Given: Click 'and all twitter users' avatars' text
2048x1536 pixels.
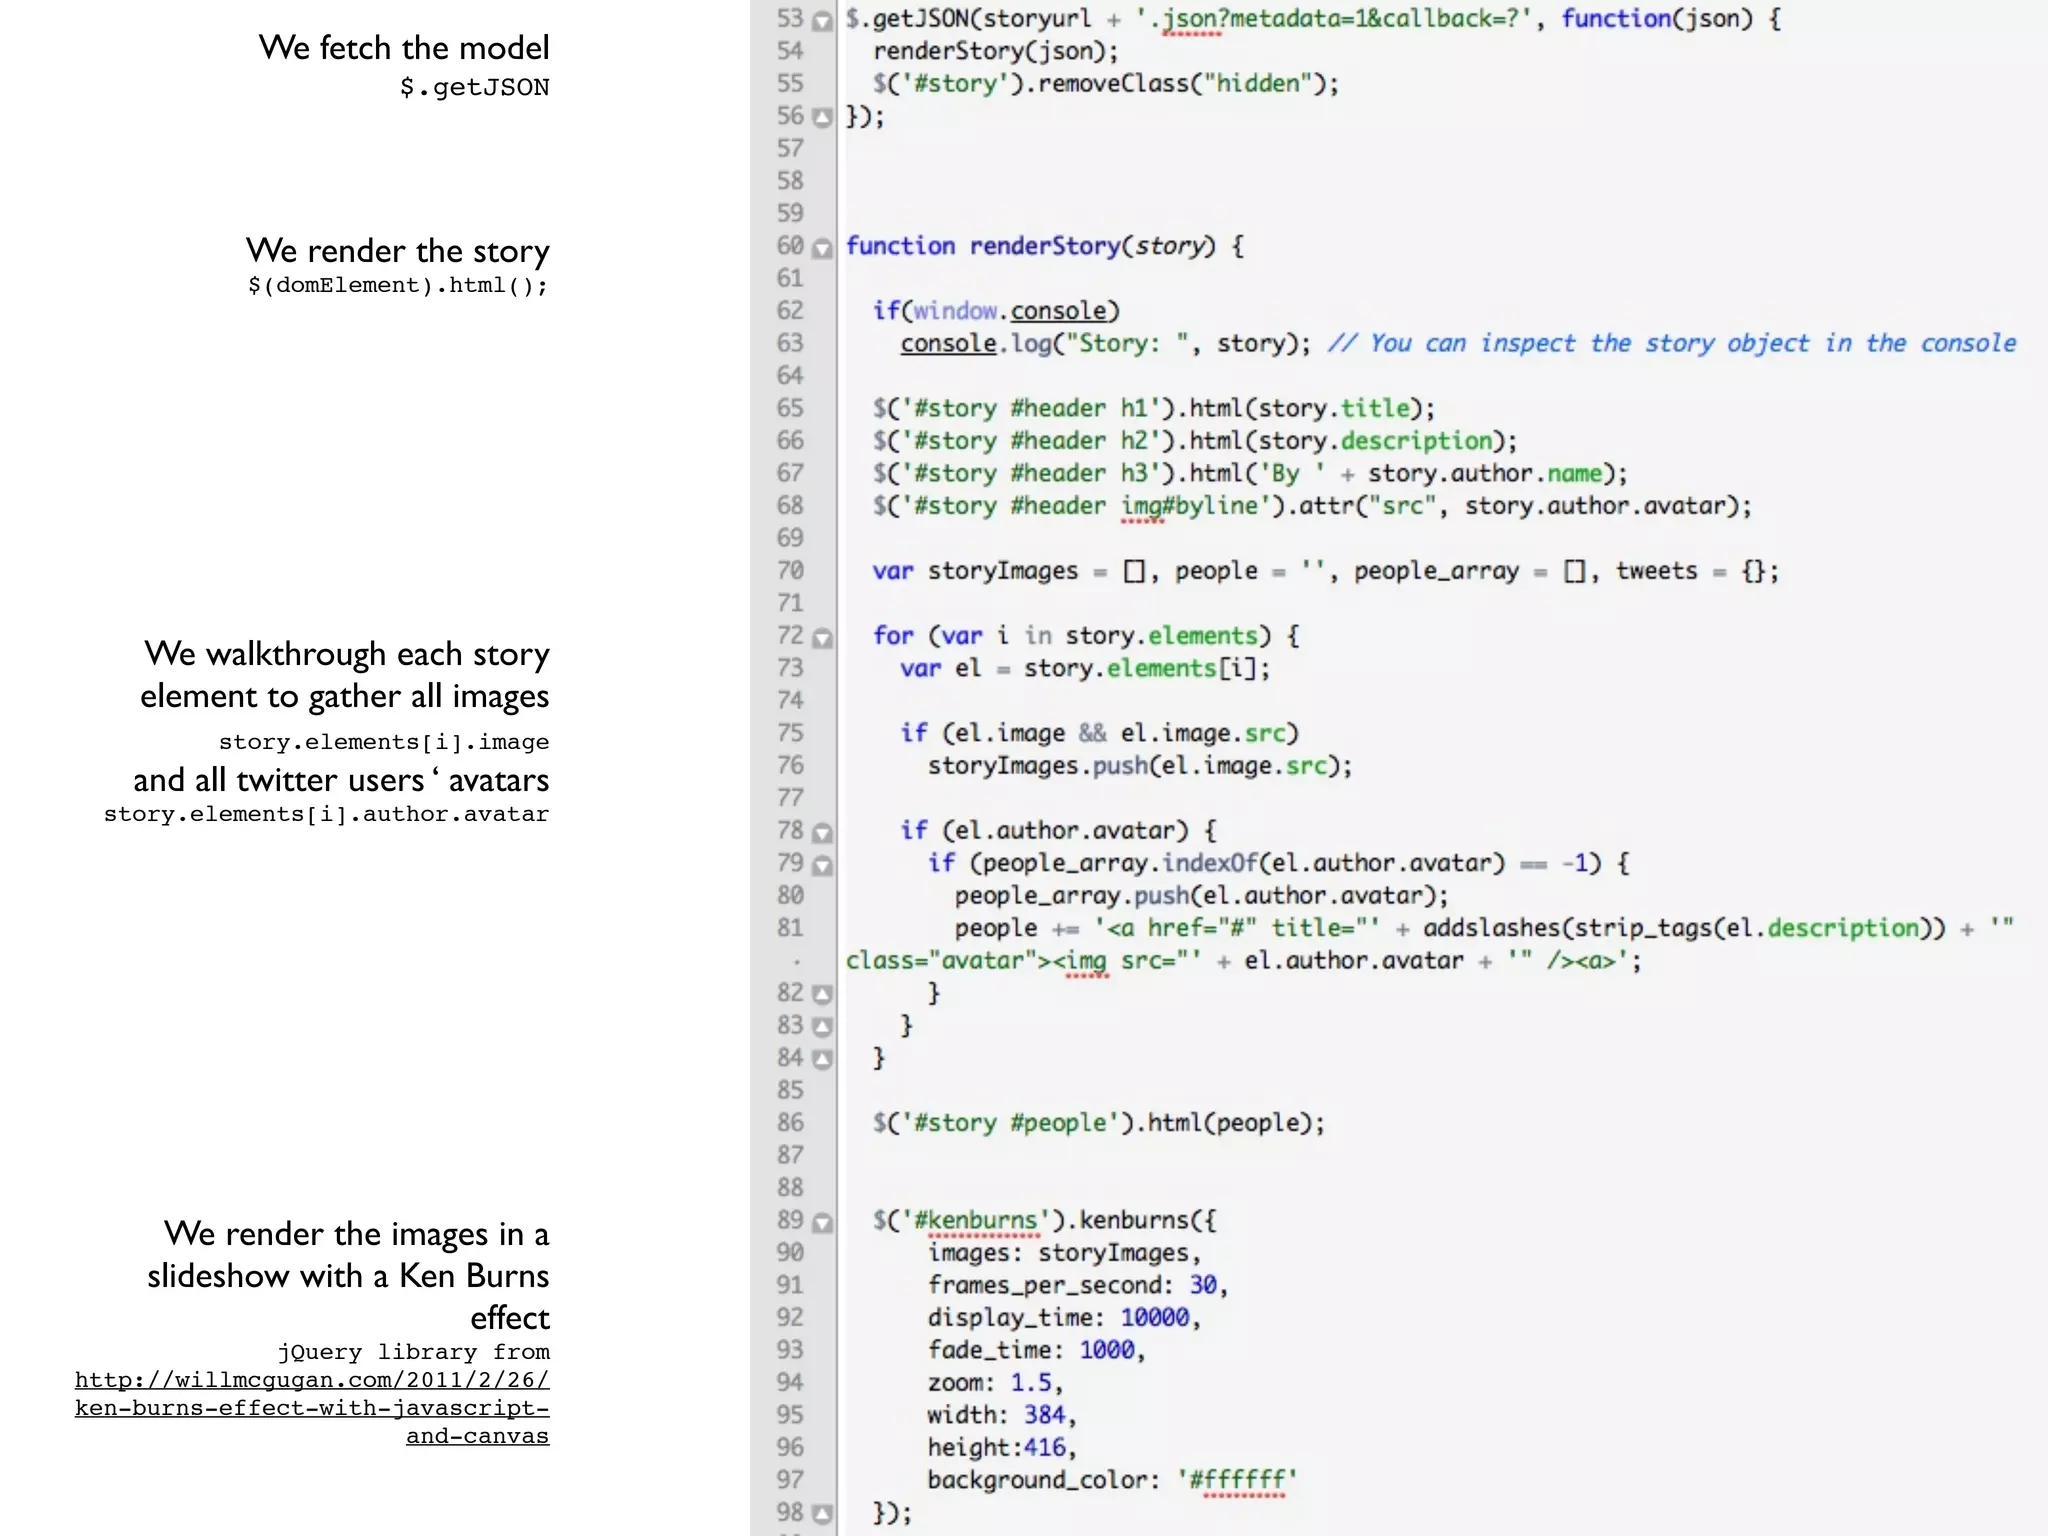Looking at the screenshot, I should [x=341, y=780].
